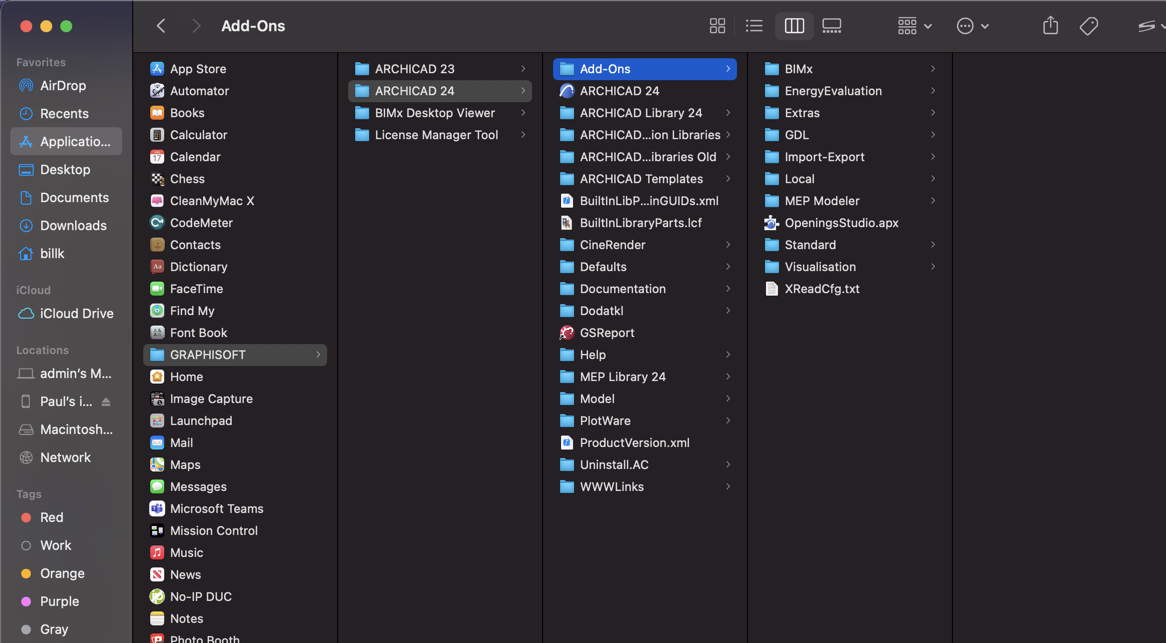This screenshot has height=643, width=1166.
Task: Select the CleanMyMac X application
Action: coord(235,201)
